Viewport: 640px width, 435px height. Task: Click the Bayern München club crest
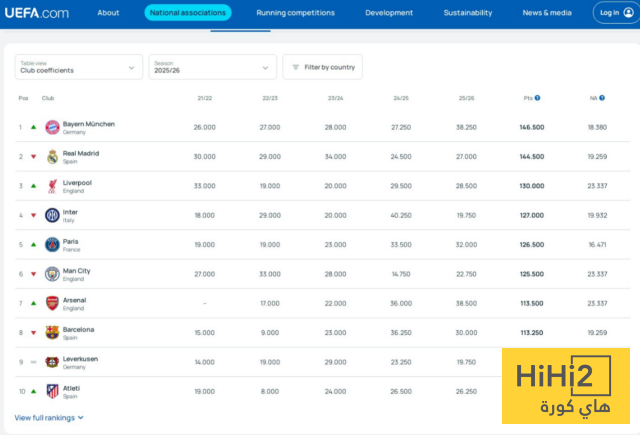coord(52,127)
